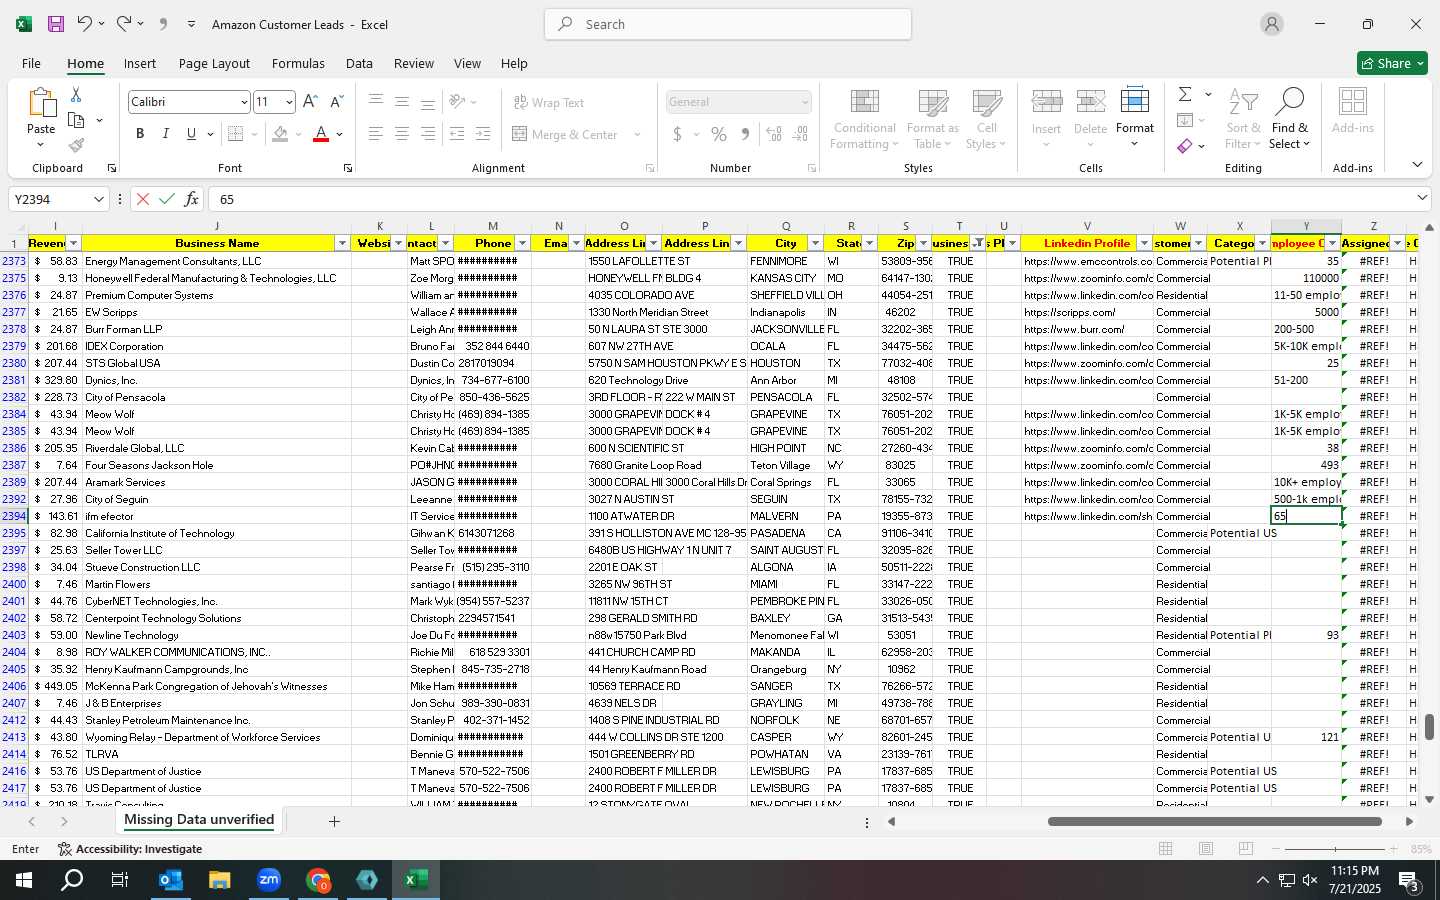This screenshot has width=1440, height=900.
Task: Open Format as Table gallery
Action: pyautogui.click(x=932, y=120)
